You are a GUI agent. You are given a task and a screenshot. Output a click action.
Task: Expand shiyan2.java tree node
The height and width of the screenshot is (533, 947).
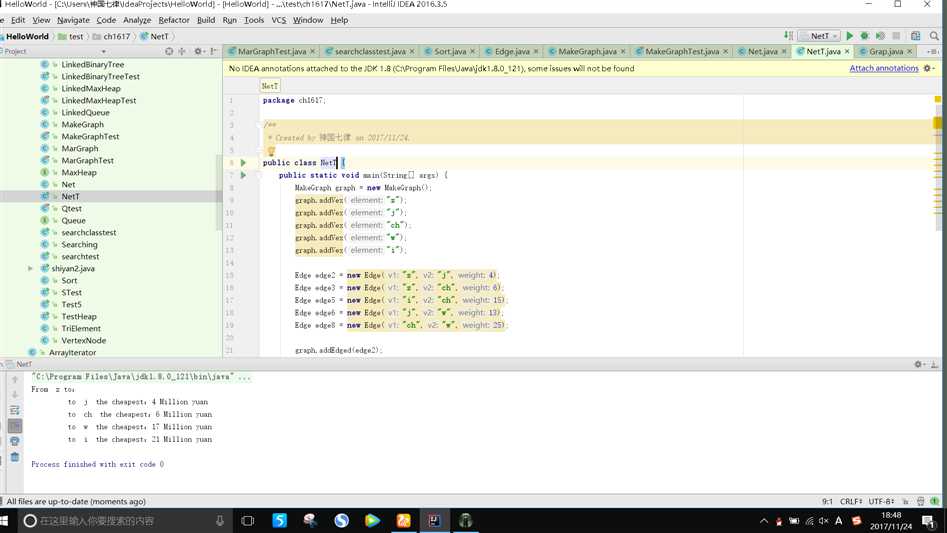coord(30,269)
